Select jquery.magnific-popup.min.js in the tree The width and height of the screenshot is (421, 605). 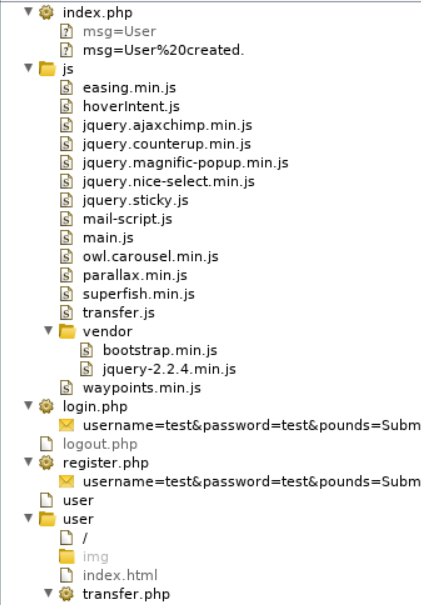(186, 163)
